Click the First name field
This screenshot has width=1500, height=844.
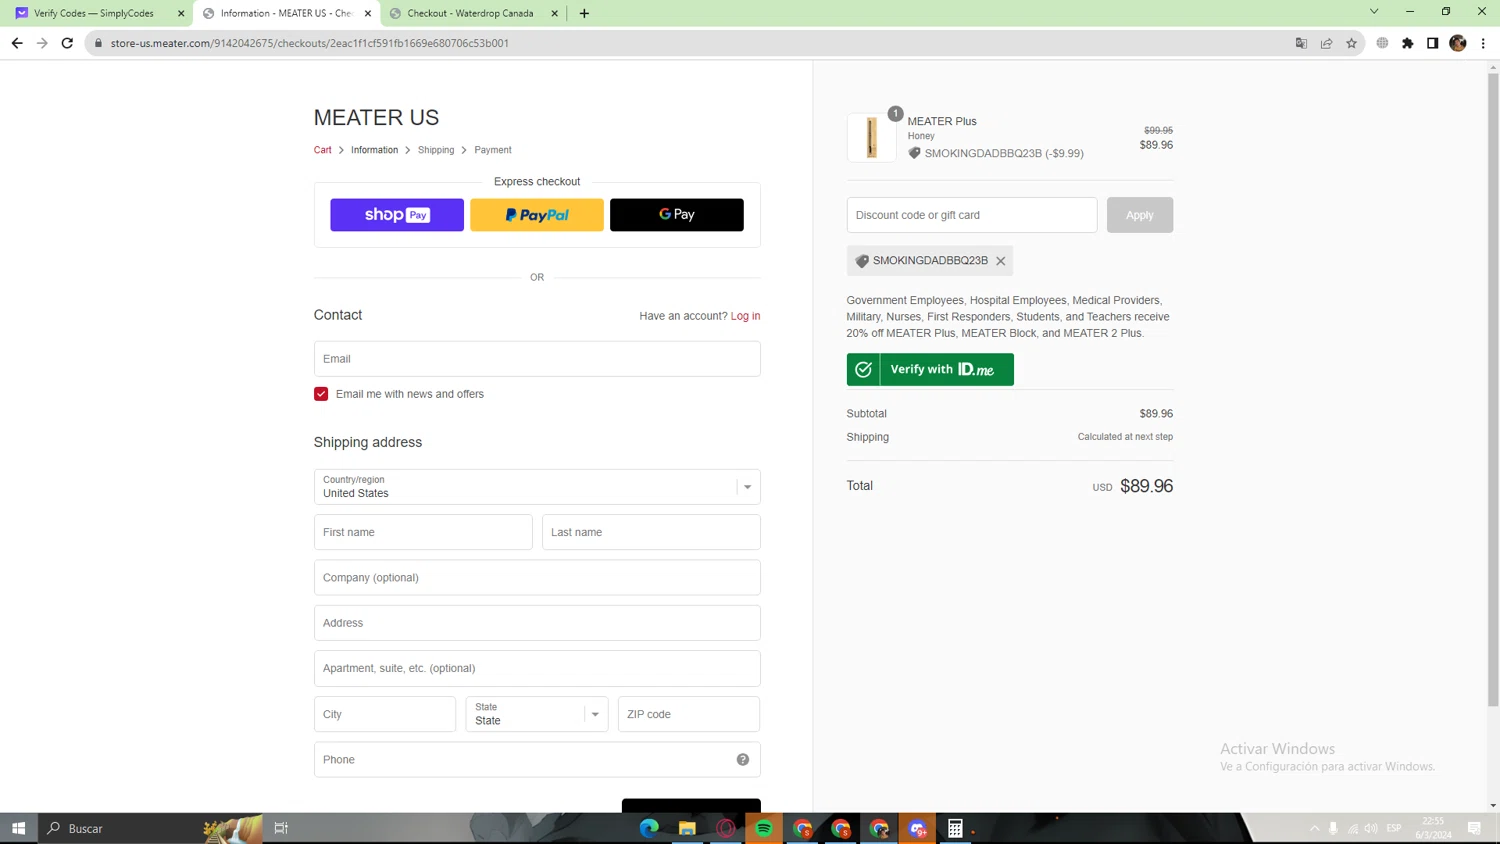[x=423, y=532]
